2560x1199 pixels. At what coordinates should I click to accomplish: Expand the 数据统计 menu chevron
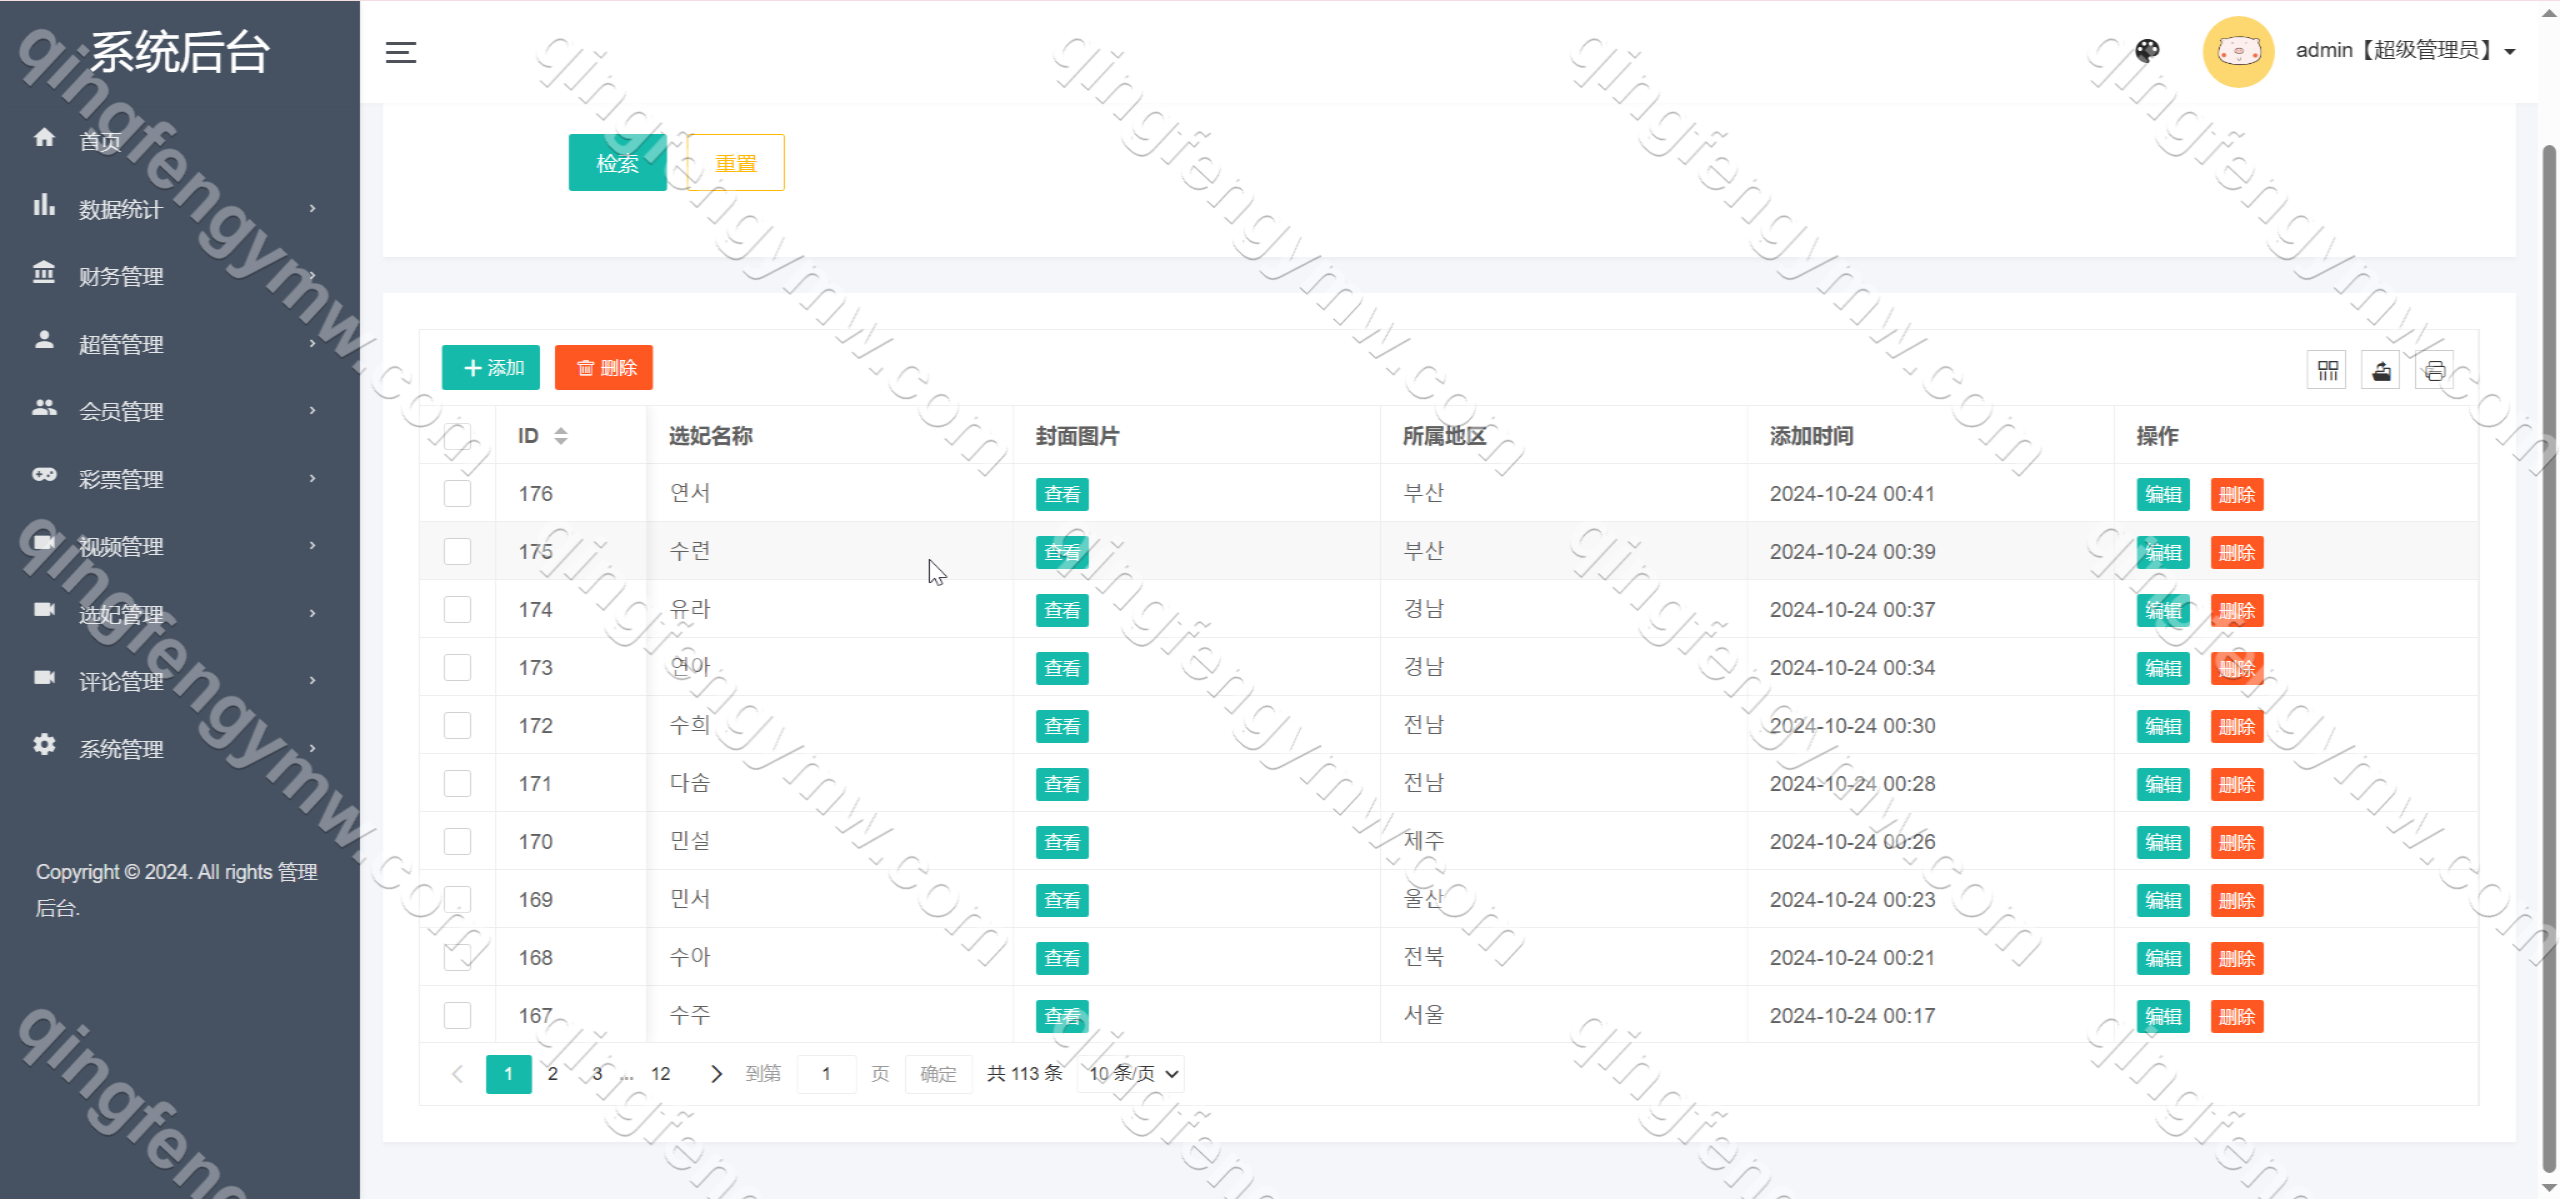313,208
